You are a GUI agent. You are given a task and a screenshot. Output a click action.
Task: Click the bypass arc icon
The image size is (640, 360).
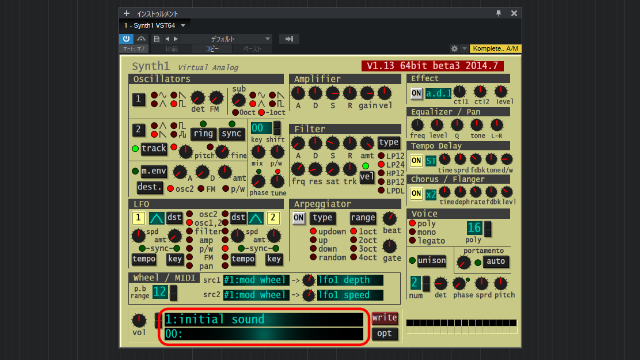tap(141, 39)
